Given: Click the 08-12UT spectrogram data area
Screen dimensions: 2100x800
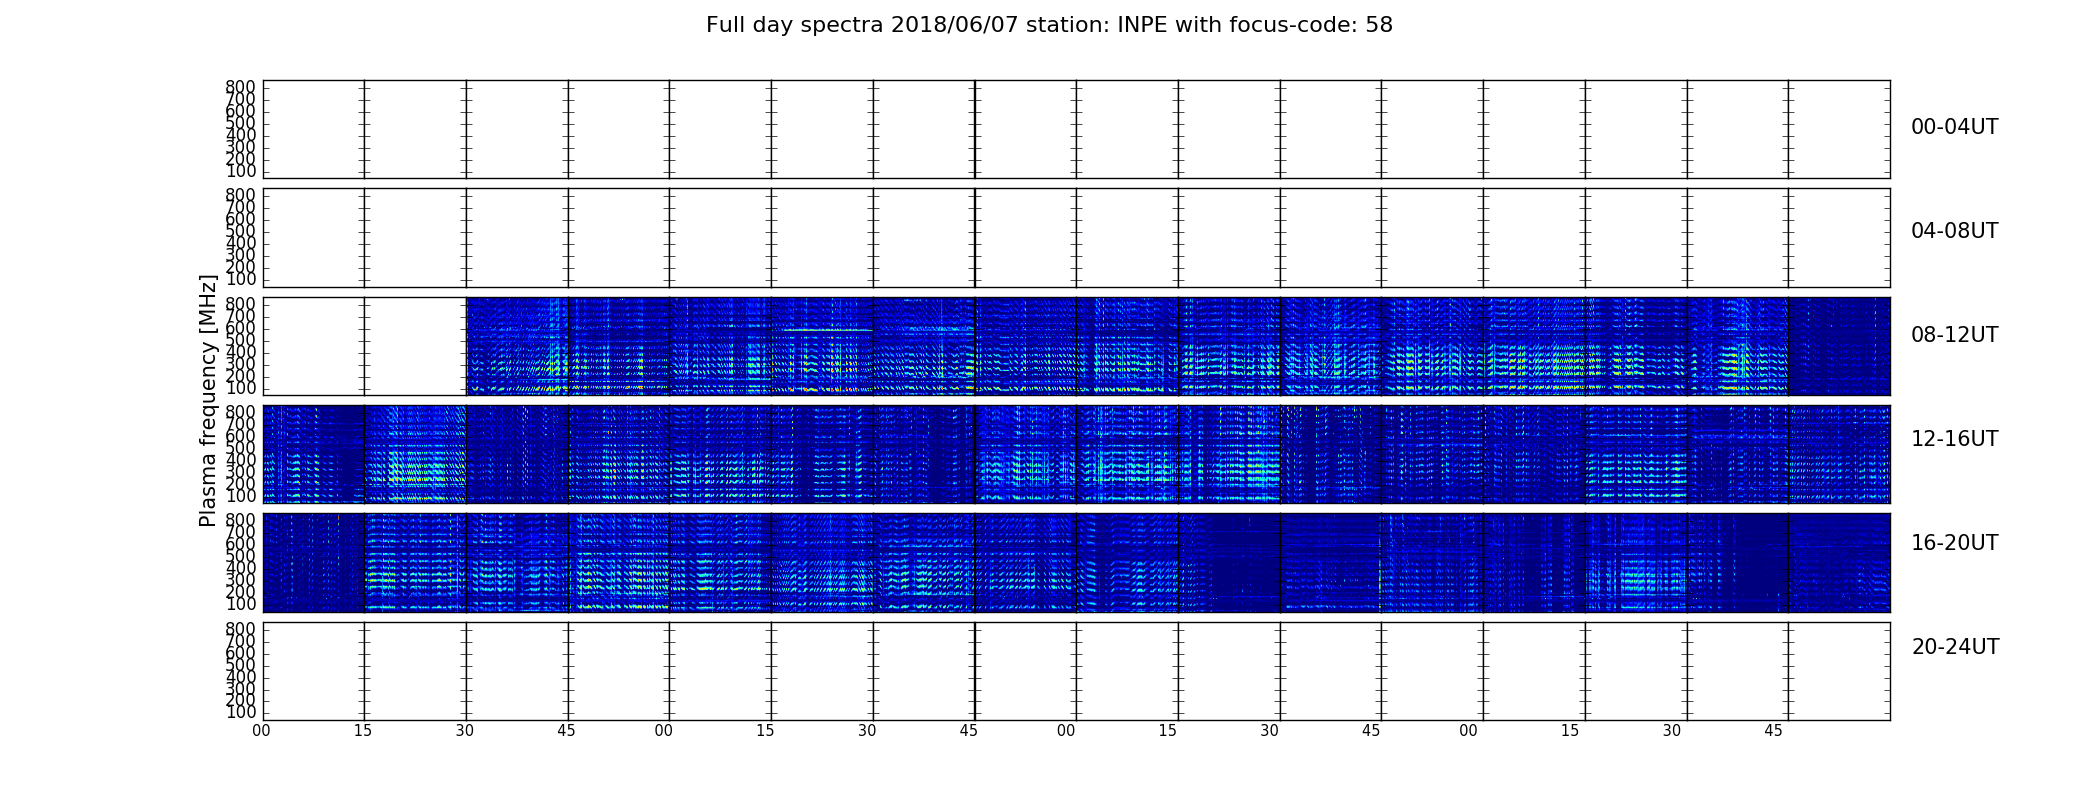Looking at the screenshot, I should point(1178,346).
